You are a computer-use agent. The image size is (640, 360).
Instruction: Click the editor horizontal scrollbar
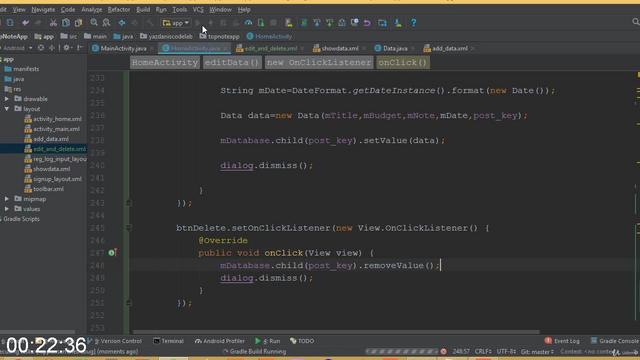(x=336, y=332)
